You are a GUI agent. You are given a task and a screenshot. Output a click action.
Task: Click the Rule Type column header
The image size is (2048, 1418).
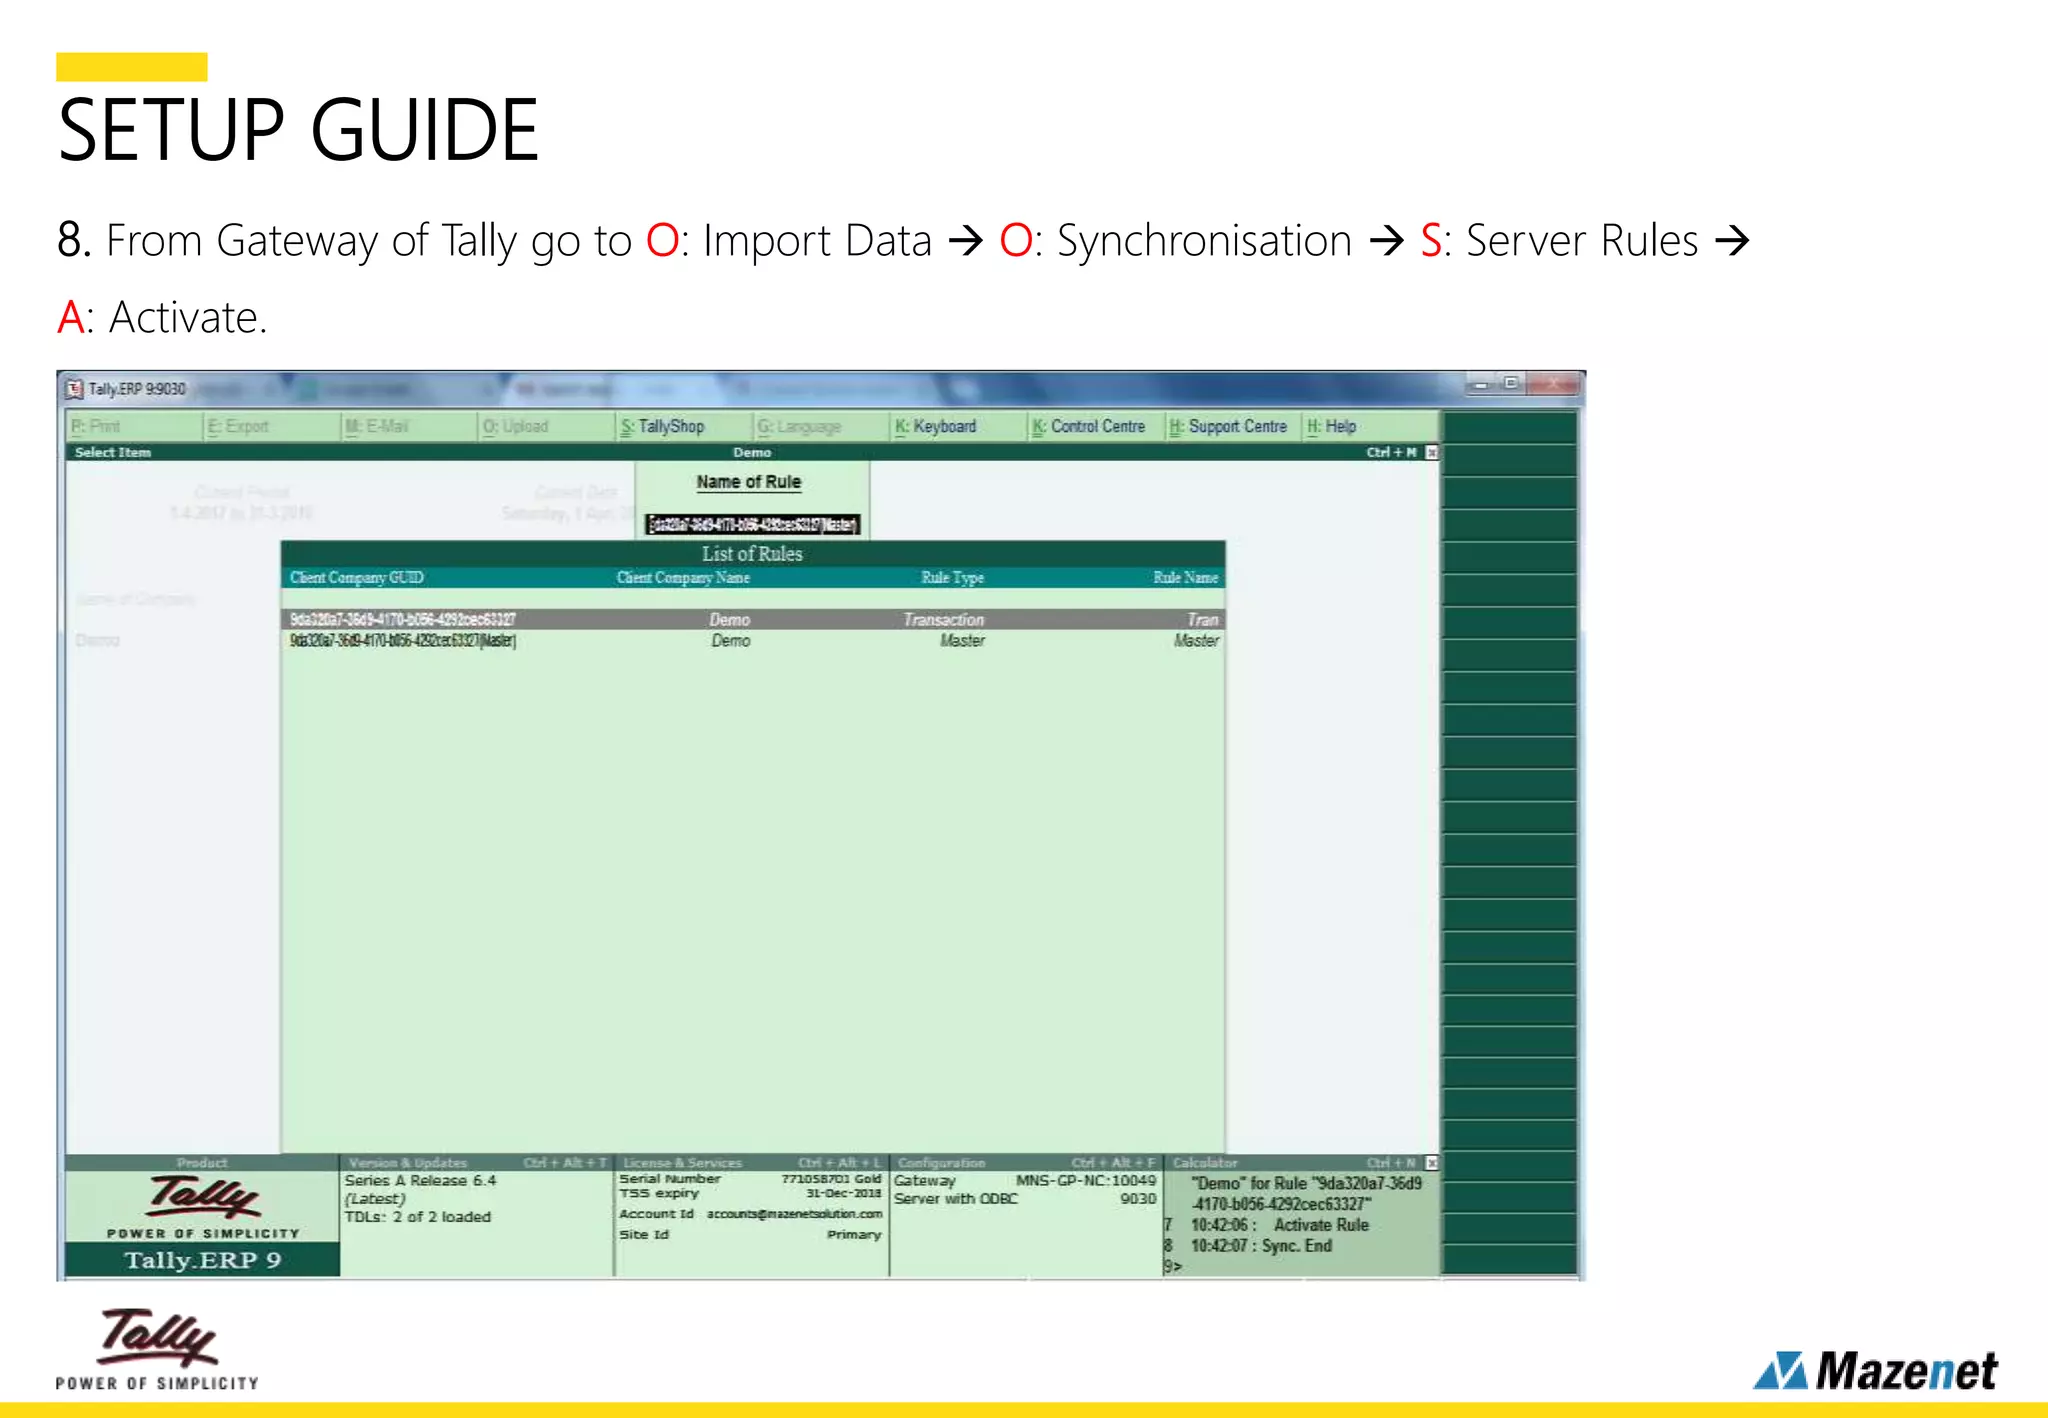pos(952,578)
